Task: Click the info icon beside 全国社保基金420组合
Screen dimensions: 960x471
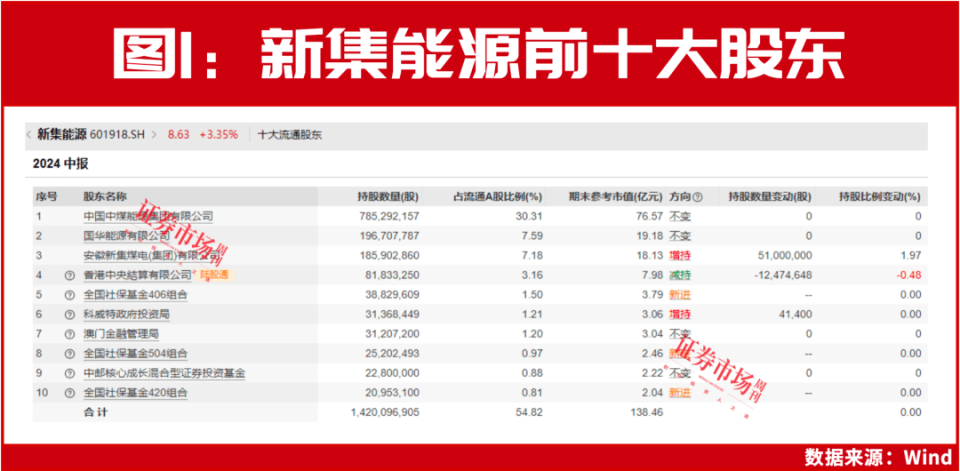Action: point(70,393)
